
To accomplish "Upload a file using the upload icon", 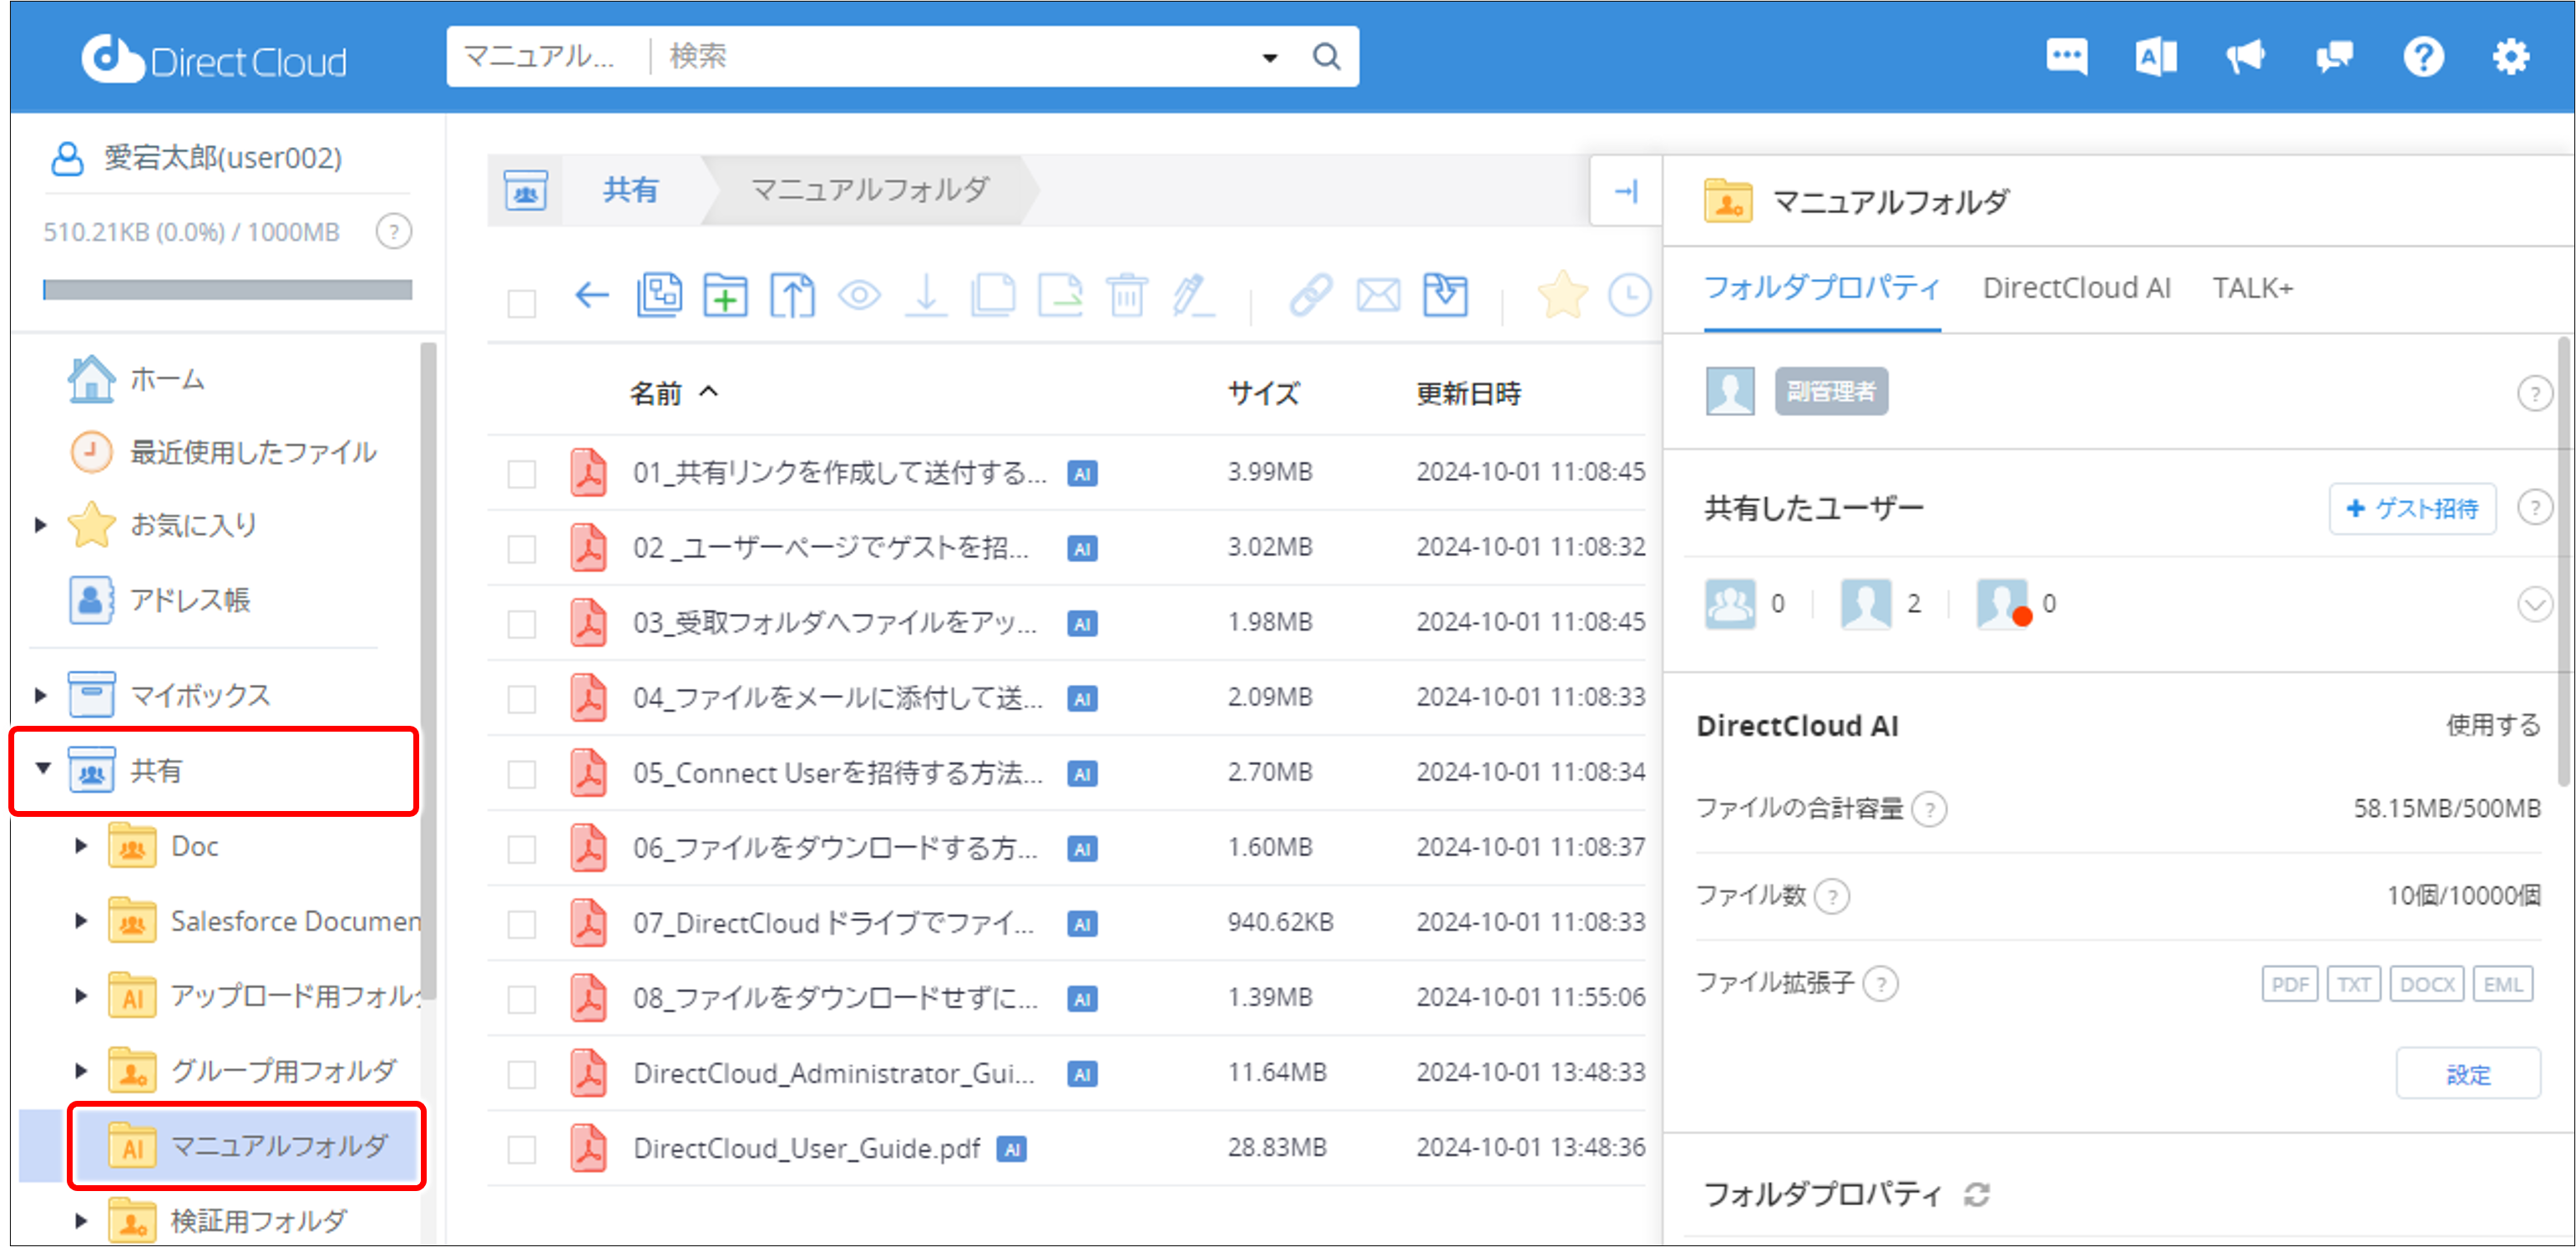I will [792, 295].
